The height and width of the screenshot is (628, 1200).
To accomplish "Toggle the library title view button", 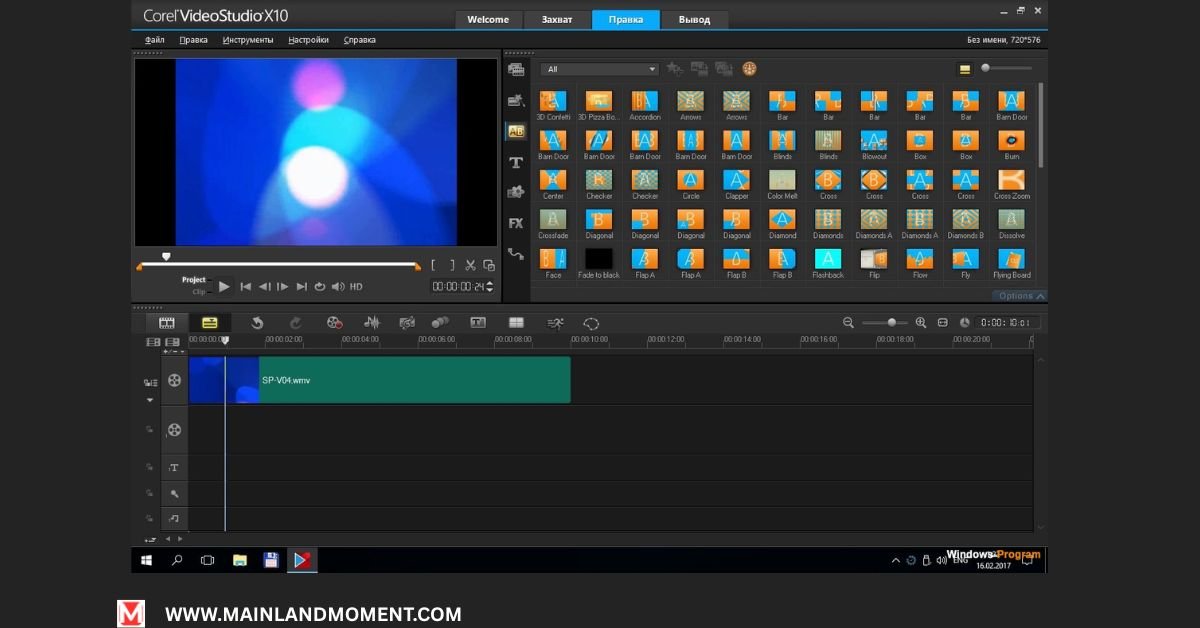I will click(x=965, y=69).
